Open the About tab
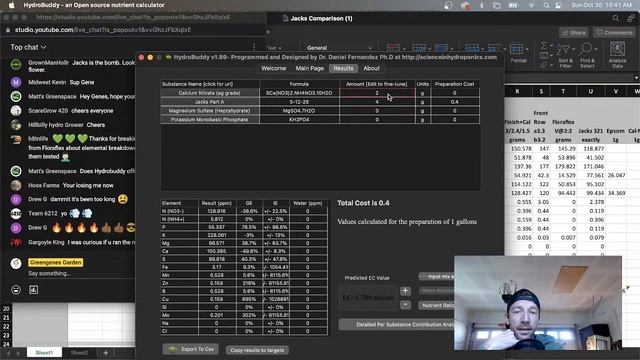The width and height of the screenshot is (640, 360). click(371, 68)
